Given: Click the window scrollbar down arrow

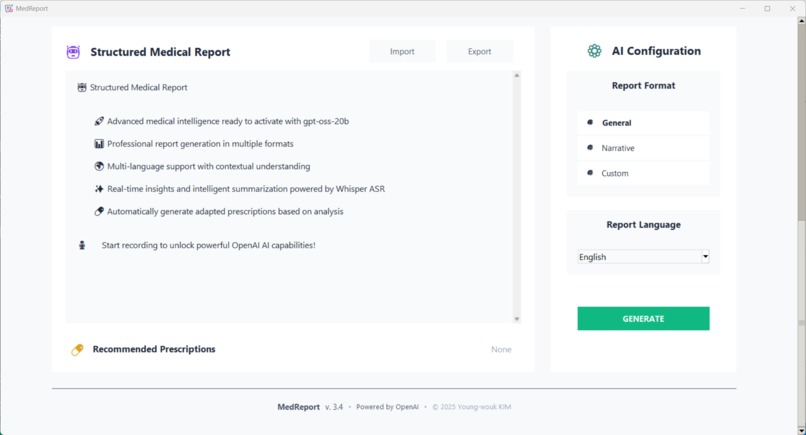Looking at the screenshot, I should (x=801, y=430).
